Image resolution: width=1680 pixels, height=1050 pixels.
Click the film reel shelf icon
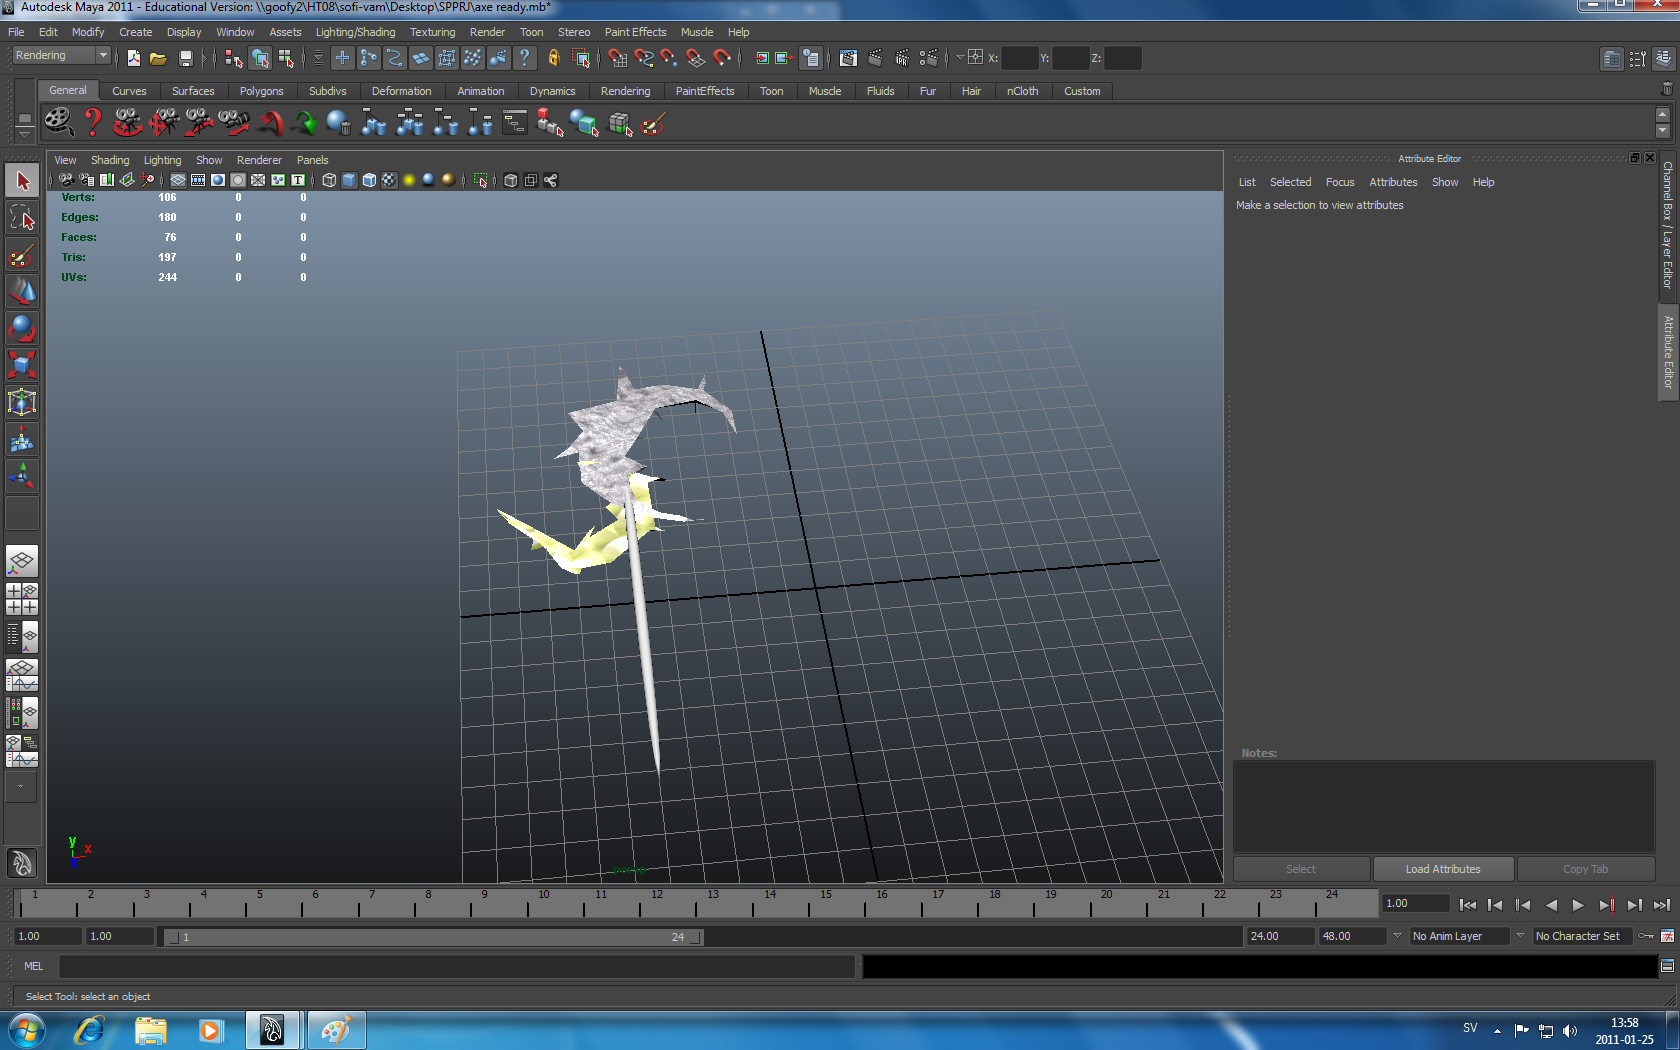pyautogui.click(x=59, y=122)
